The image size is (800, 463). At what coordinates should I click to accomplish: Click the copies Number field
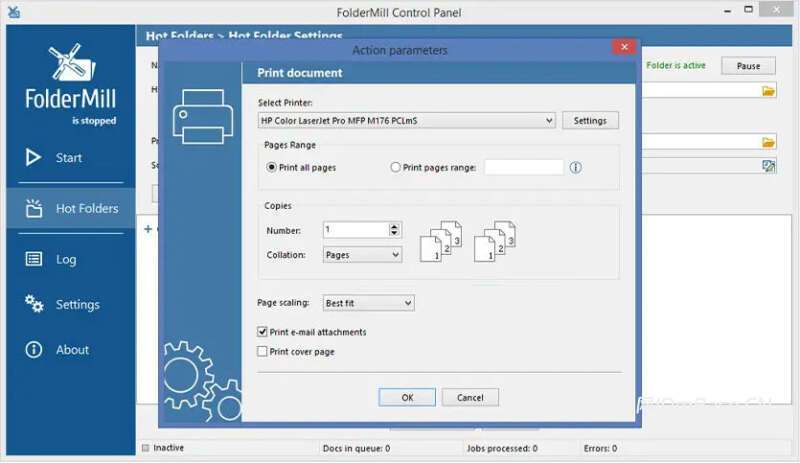[x=356, y=230]
